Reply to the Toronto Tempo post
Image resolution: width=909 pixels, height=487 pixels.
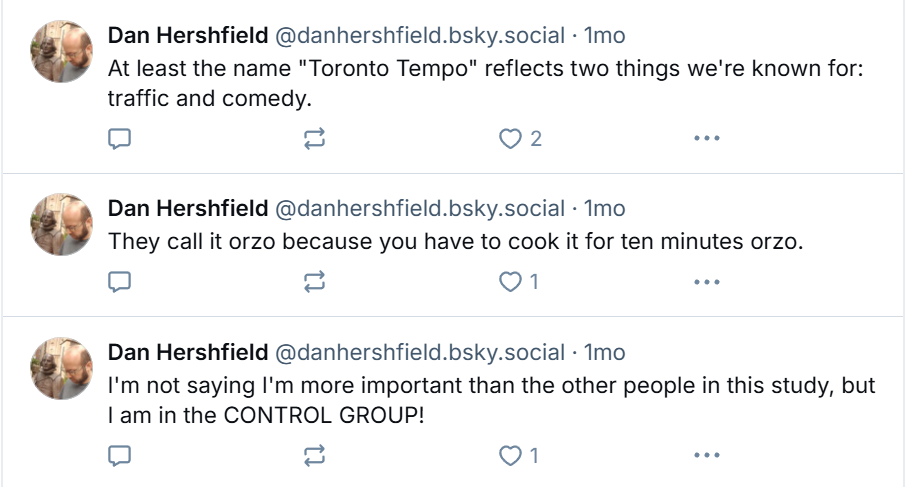point(119,139)
